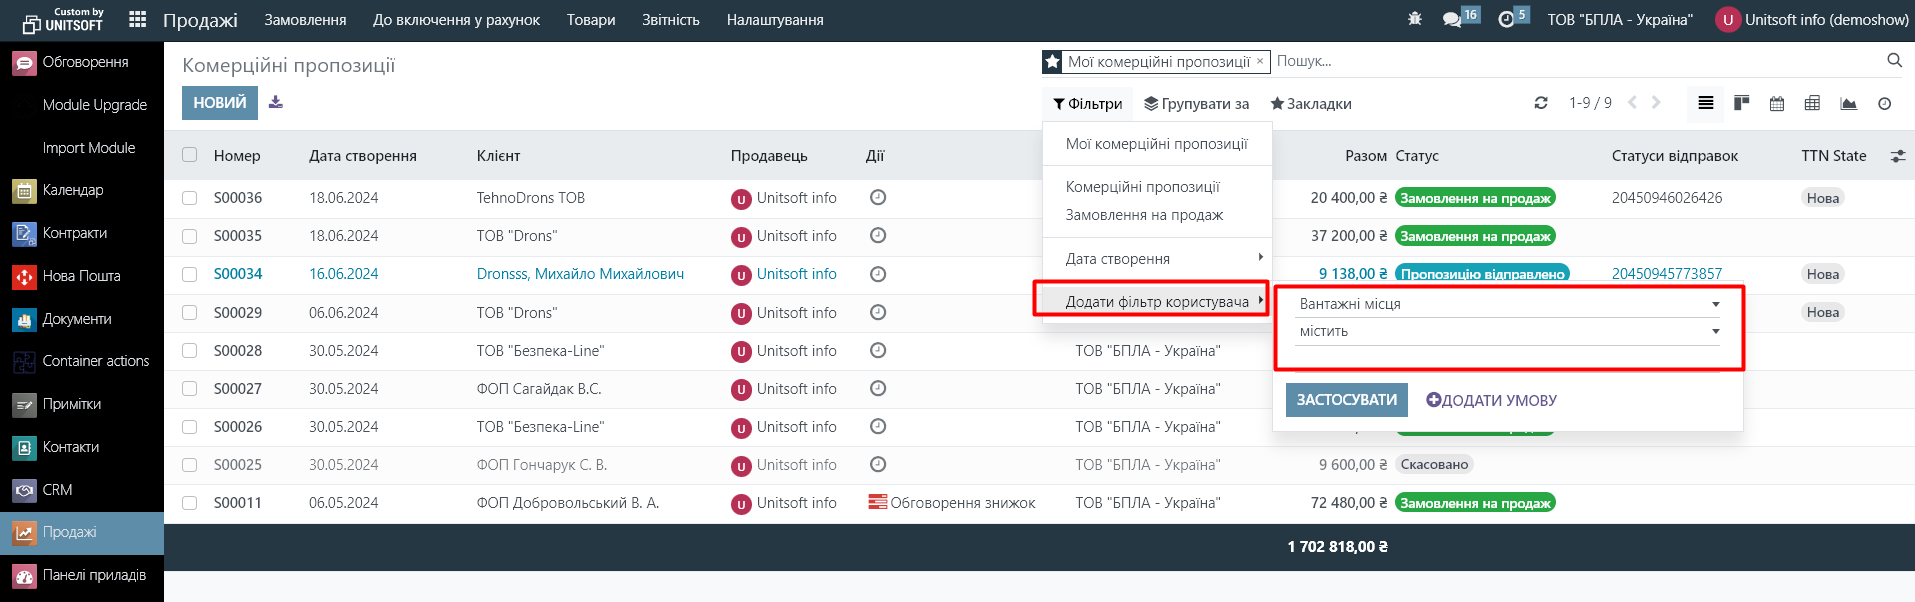Open Нова Пошта in sidebar
1915x602 pixels.
(x=82, y=276)
